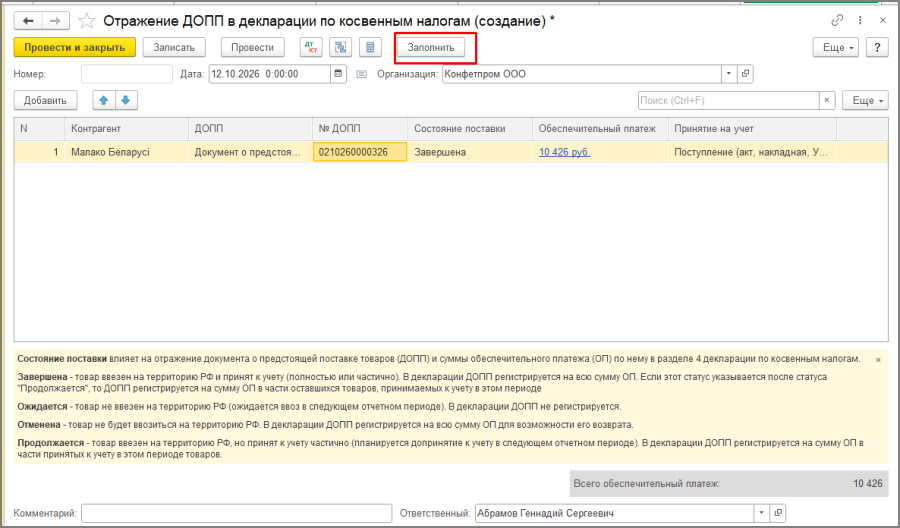Select the Поступление (акт, накладная cell
The height and width of the screenshot is (528, 900).
[752, 152]
